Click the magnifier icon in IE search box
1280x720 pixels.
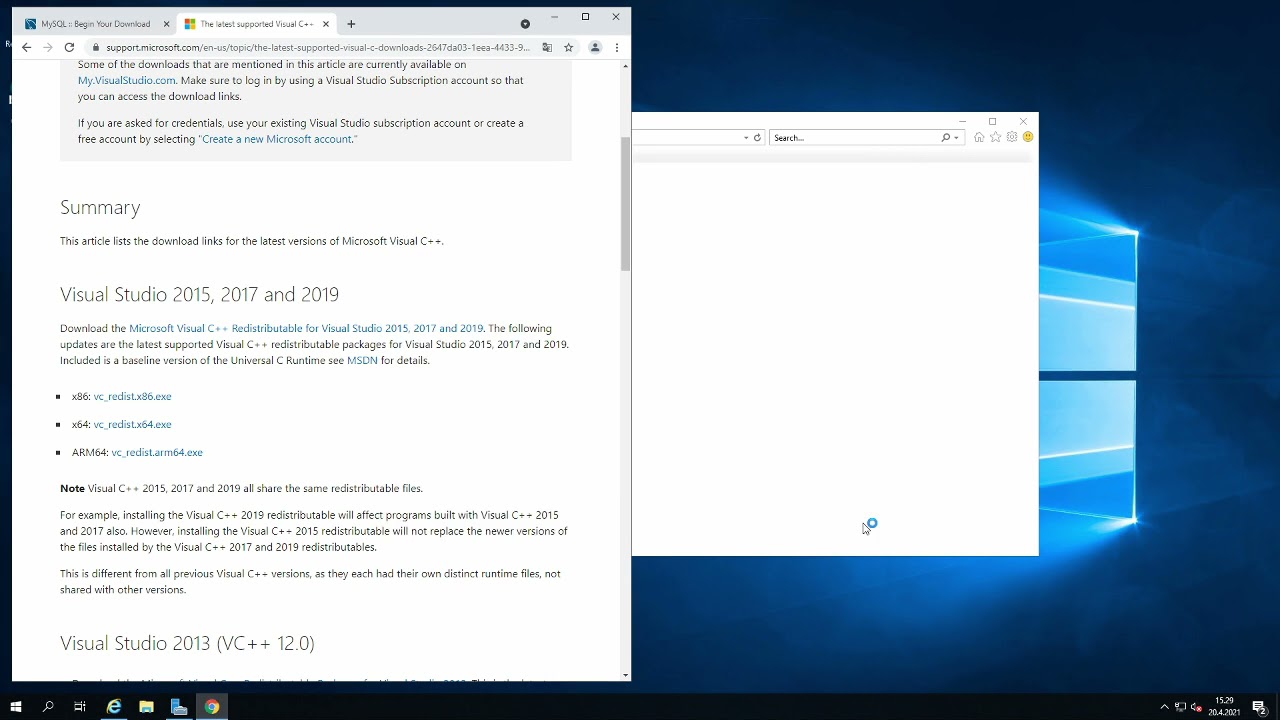pyautogui.click(x=945, y=137)
